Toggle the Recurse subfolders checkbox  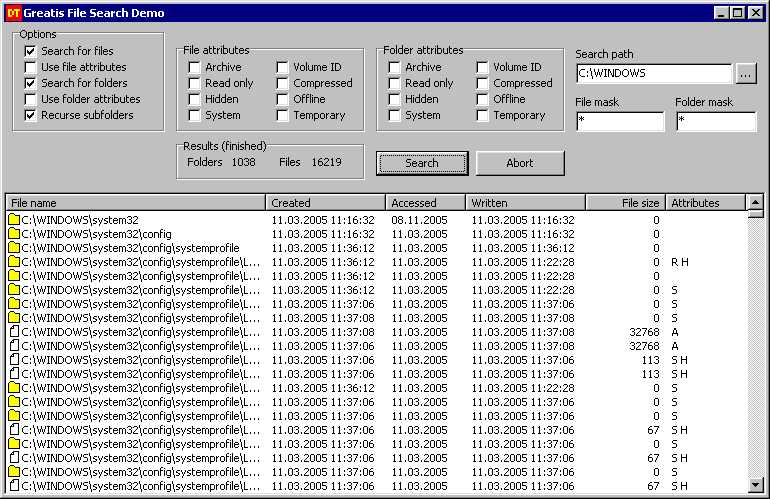tap(31, 115)
